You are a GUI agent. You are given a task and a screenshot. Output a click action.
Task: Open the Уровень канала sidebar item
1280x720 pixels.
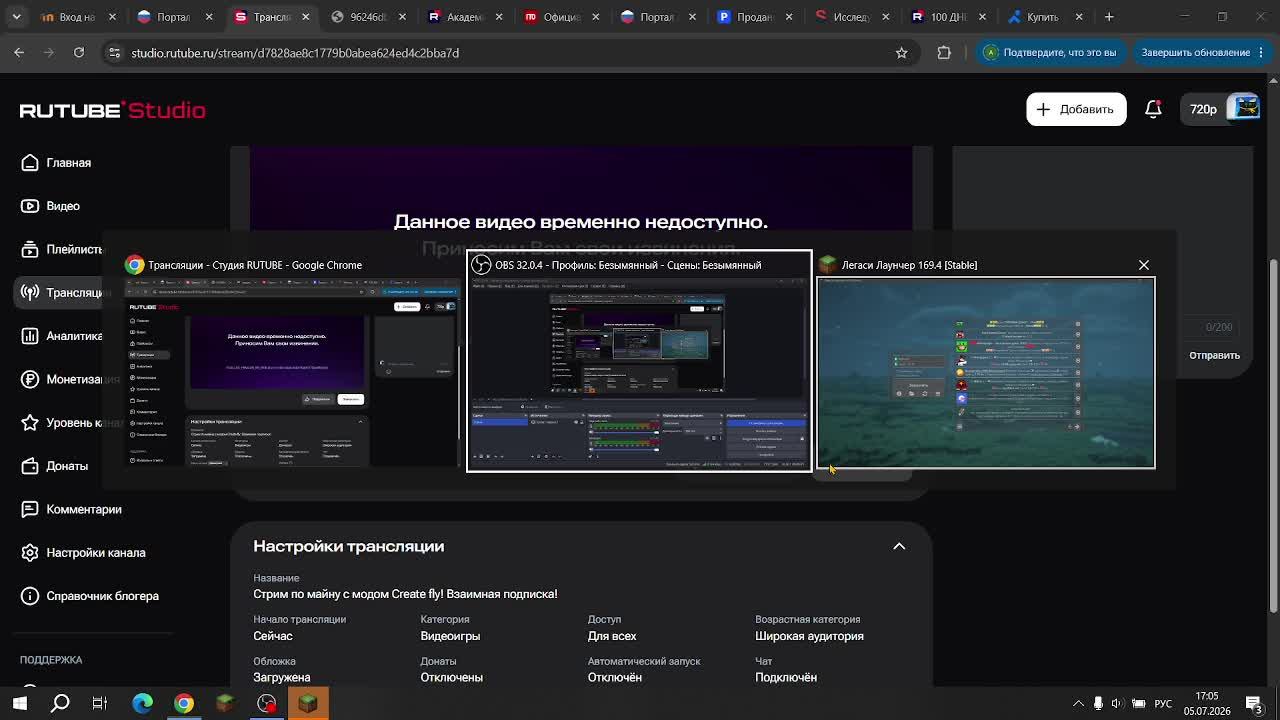pos(72,423)
